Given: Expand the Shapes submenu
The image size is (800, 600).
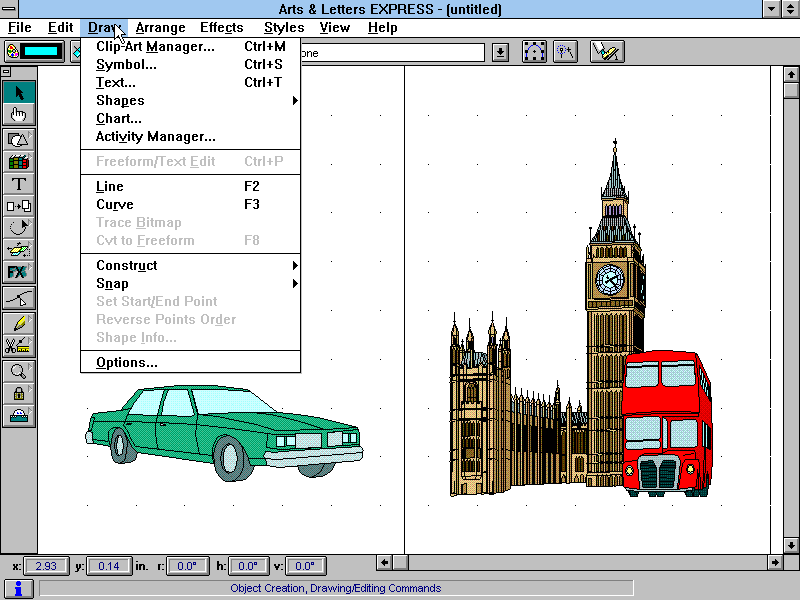Looking at the screenshot, I should 190,101.
